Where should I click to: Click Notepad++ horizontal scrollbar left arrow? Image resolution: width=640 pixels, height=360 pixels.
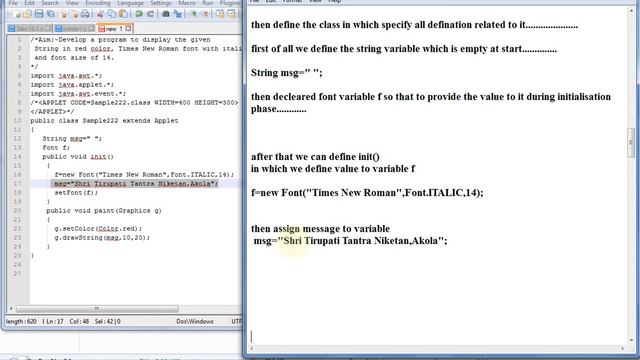[x=11, y=309]
